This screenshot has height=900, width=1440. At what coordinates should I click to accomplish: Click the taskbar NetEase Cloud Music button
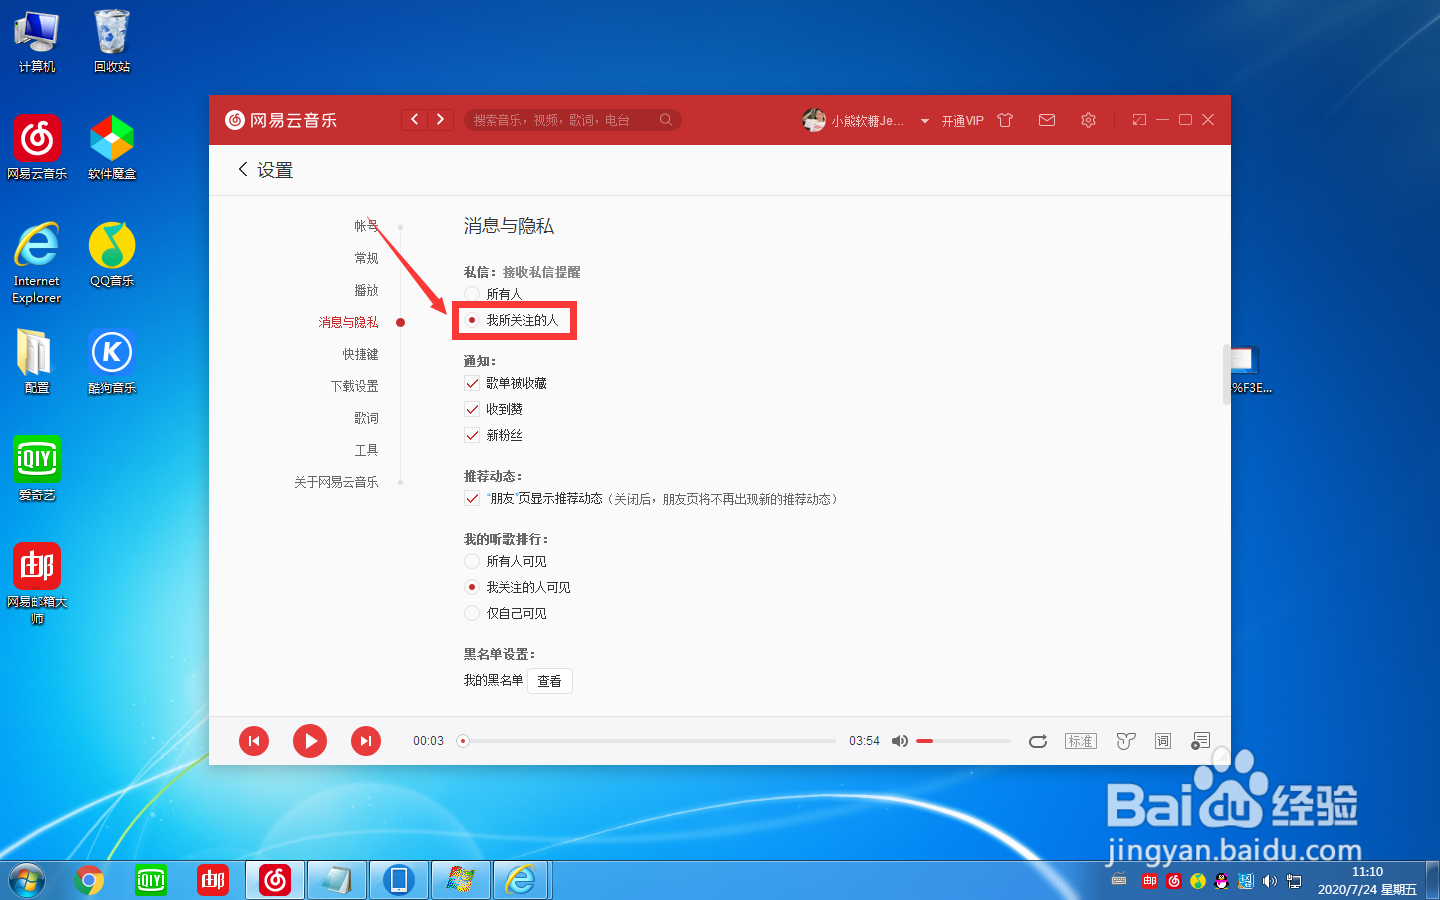(275, 880)
